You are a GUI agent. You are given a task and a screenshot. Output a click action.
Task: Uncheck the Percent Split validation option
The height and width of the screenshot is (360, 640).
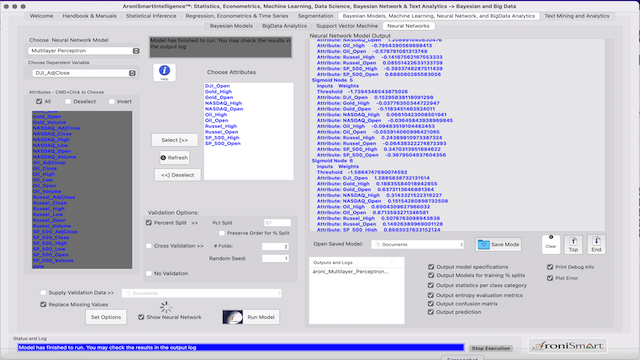click(x=149, y=223)
